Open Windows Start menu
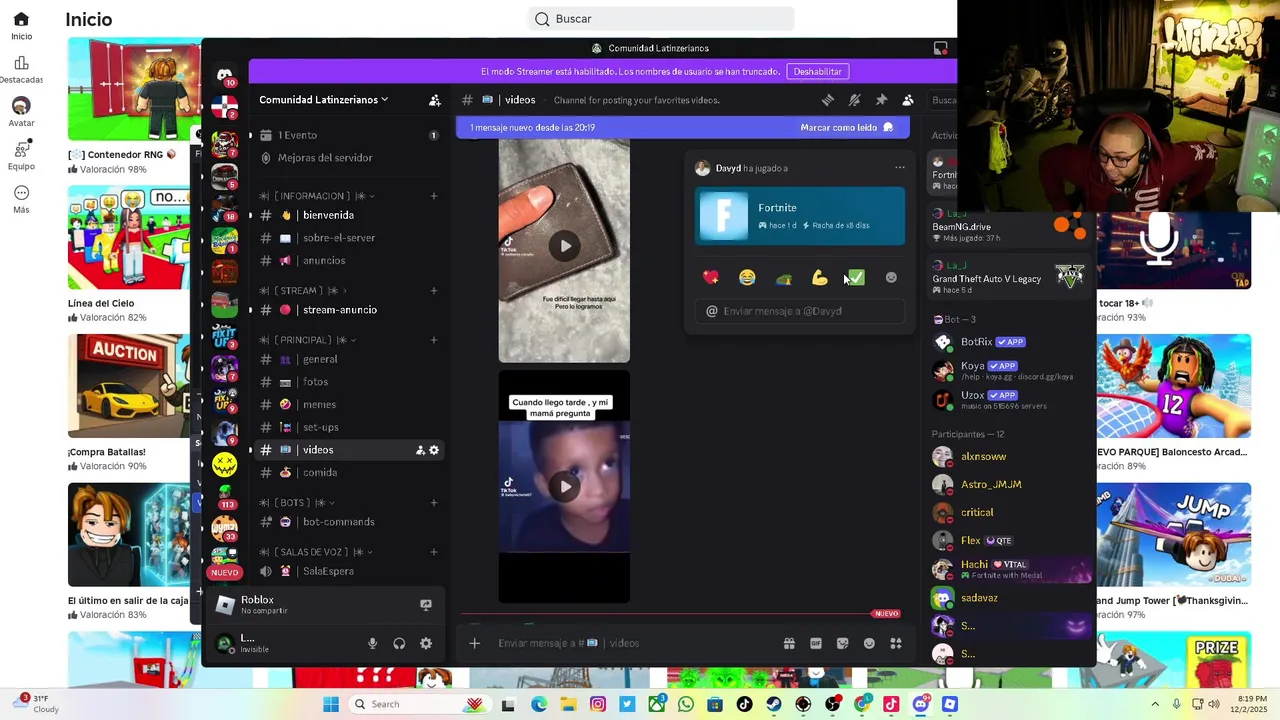Screen dimensions: 1280x720 tap(331, 704)
